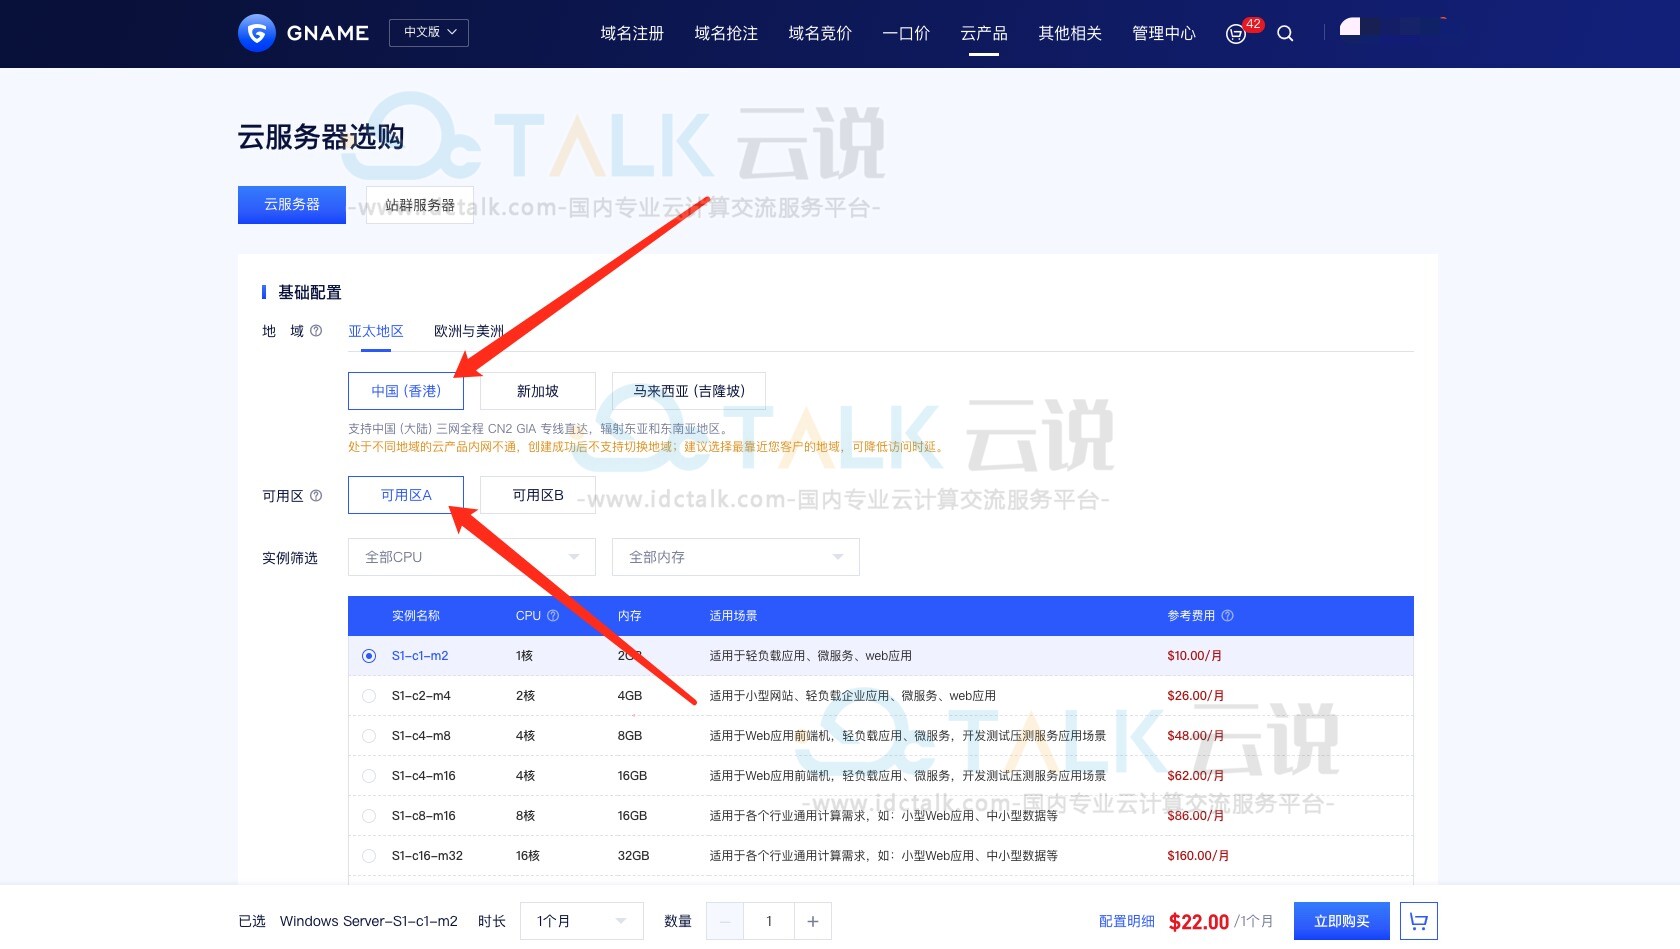This screenshot has width=1680, height=949.
Task: Switch to 站群服务器 tab
Action: 420,205
